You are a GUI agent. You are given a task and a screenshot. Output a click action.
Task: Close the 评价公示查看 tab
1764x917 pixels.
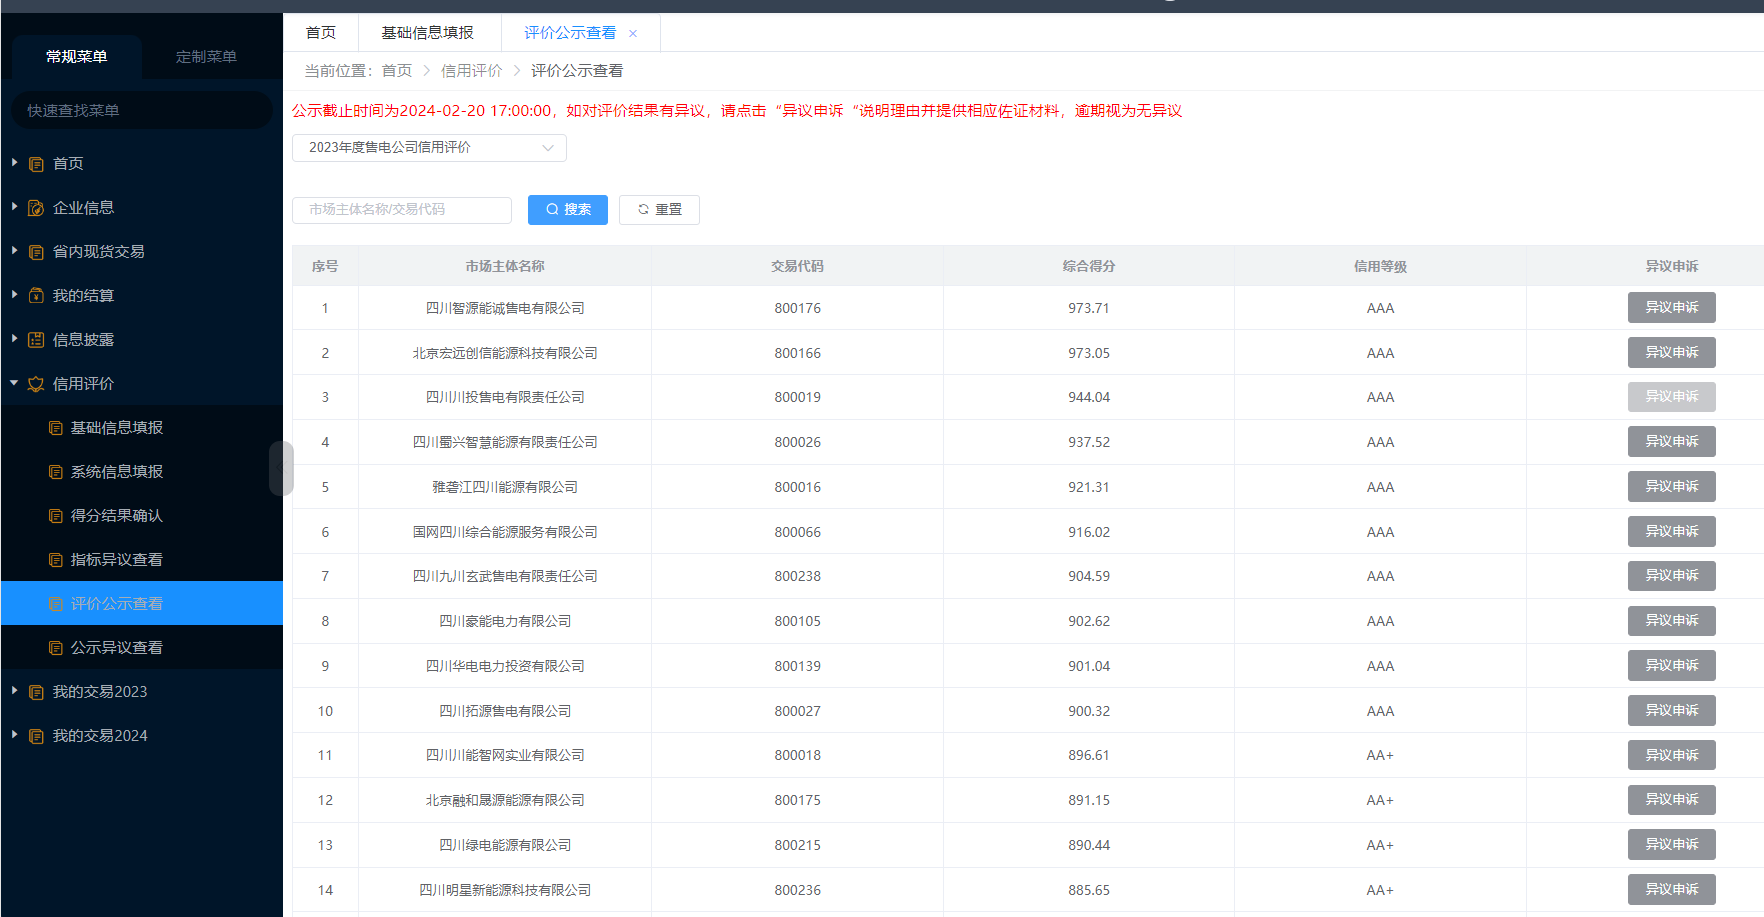click(633, 34)
